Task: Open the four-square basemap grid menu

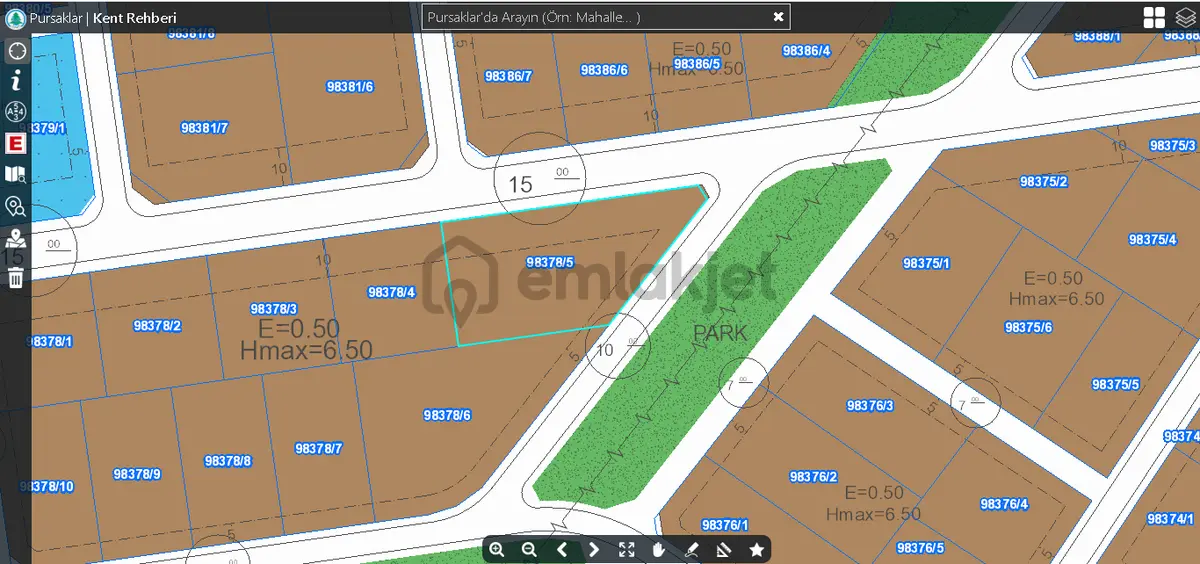Action: coord(1155,17)
